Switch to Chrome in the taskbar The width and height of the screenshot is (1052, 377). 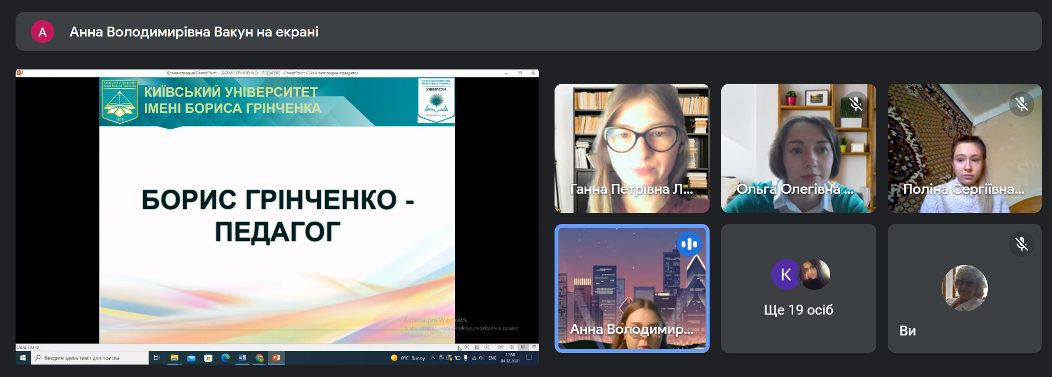pos(260,358)
